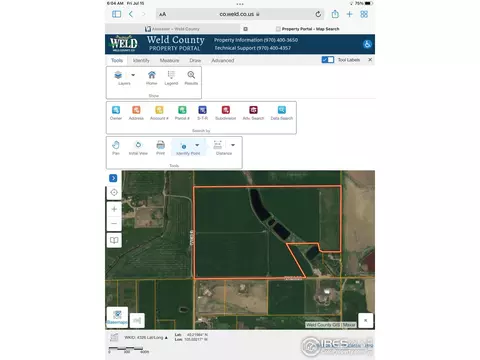Image resolution: width=480 pixels, height=360 pixels.
Task: Focus the co.weld.co.us address bar
Action: pyautogui.click(x=239, y=14)
